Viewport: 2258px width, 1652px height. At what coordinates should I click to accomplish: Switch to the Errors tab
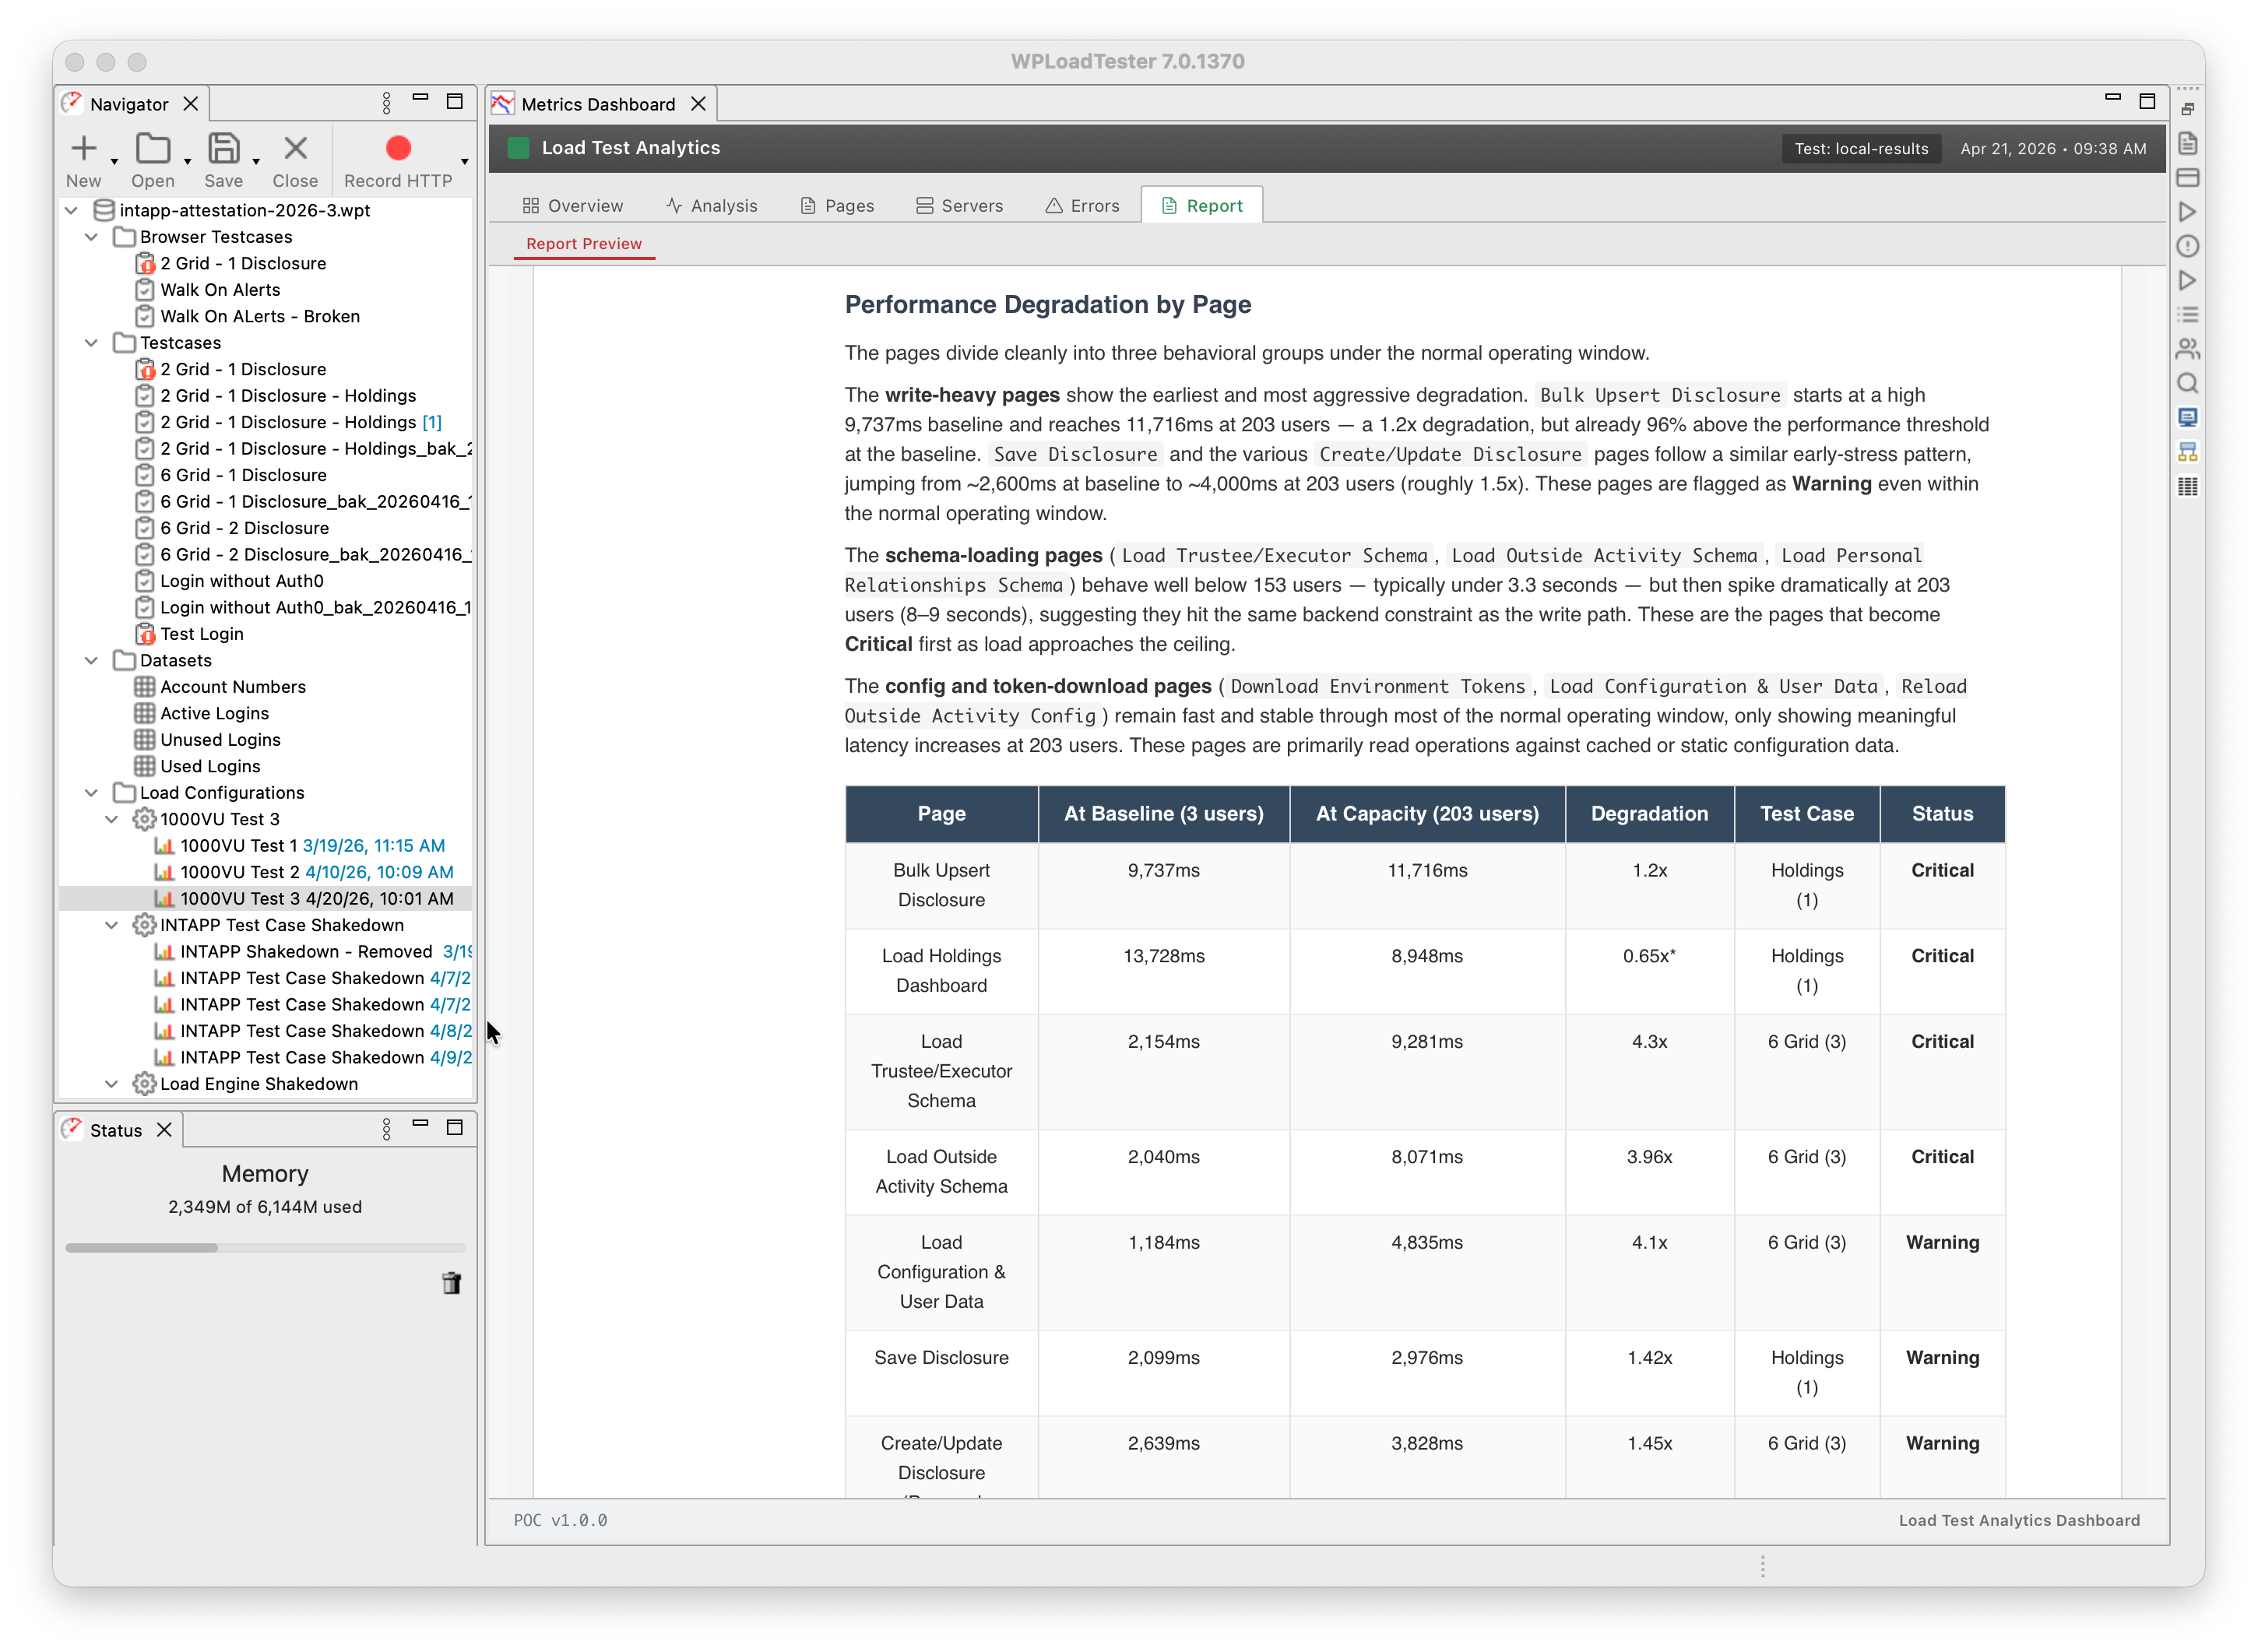click(1082, 205)
